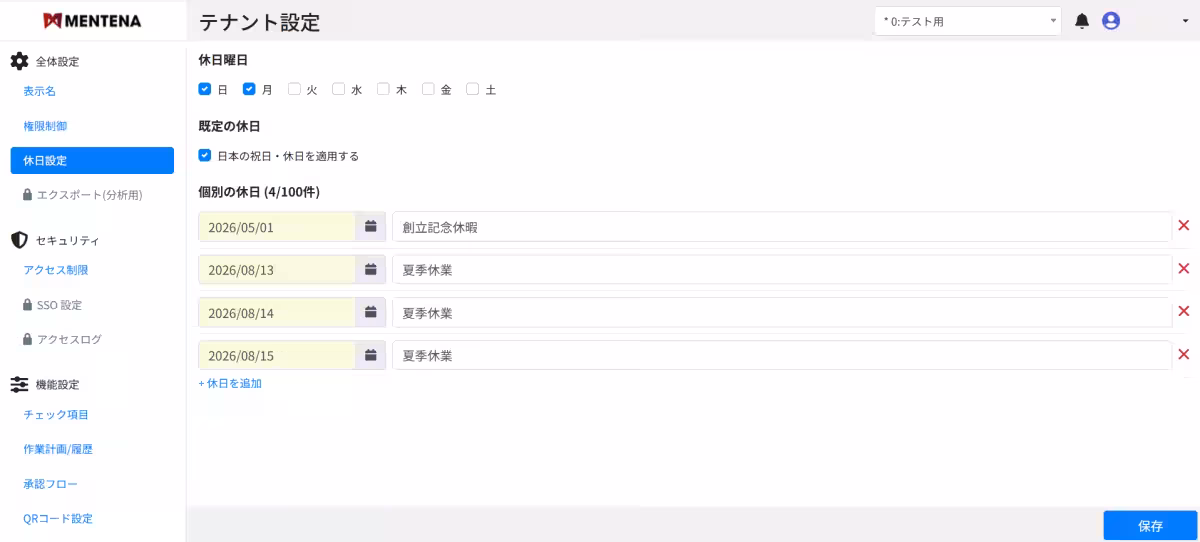Click the lock icon beside エクスポート(分析用)
Image resolution: width=1200 pixels, height=542 pixels.
pyautogui.click(x=28, y=195)
